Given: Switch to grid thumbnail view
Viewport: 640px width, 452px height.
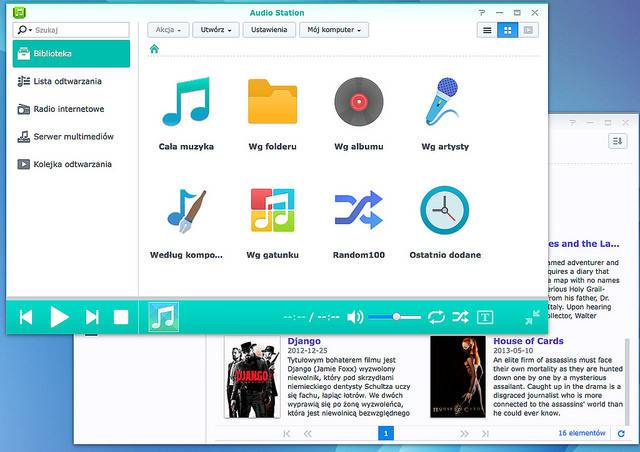Looking at the screenshot, I should pos(508,30).
